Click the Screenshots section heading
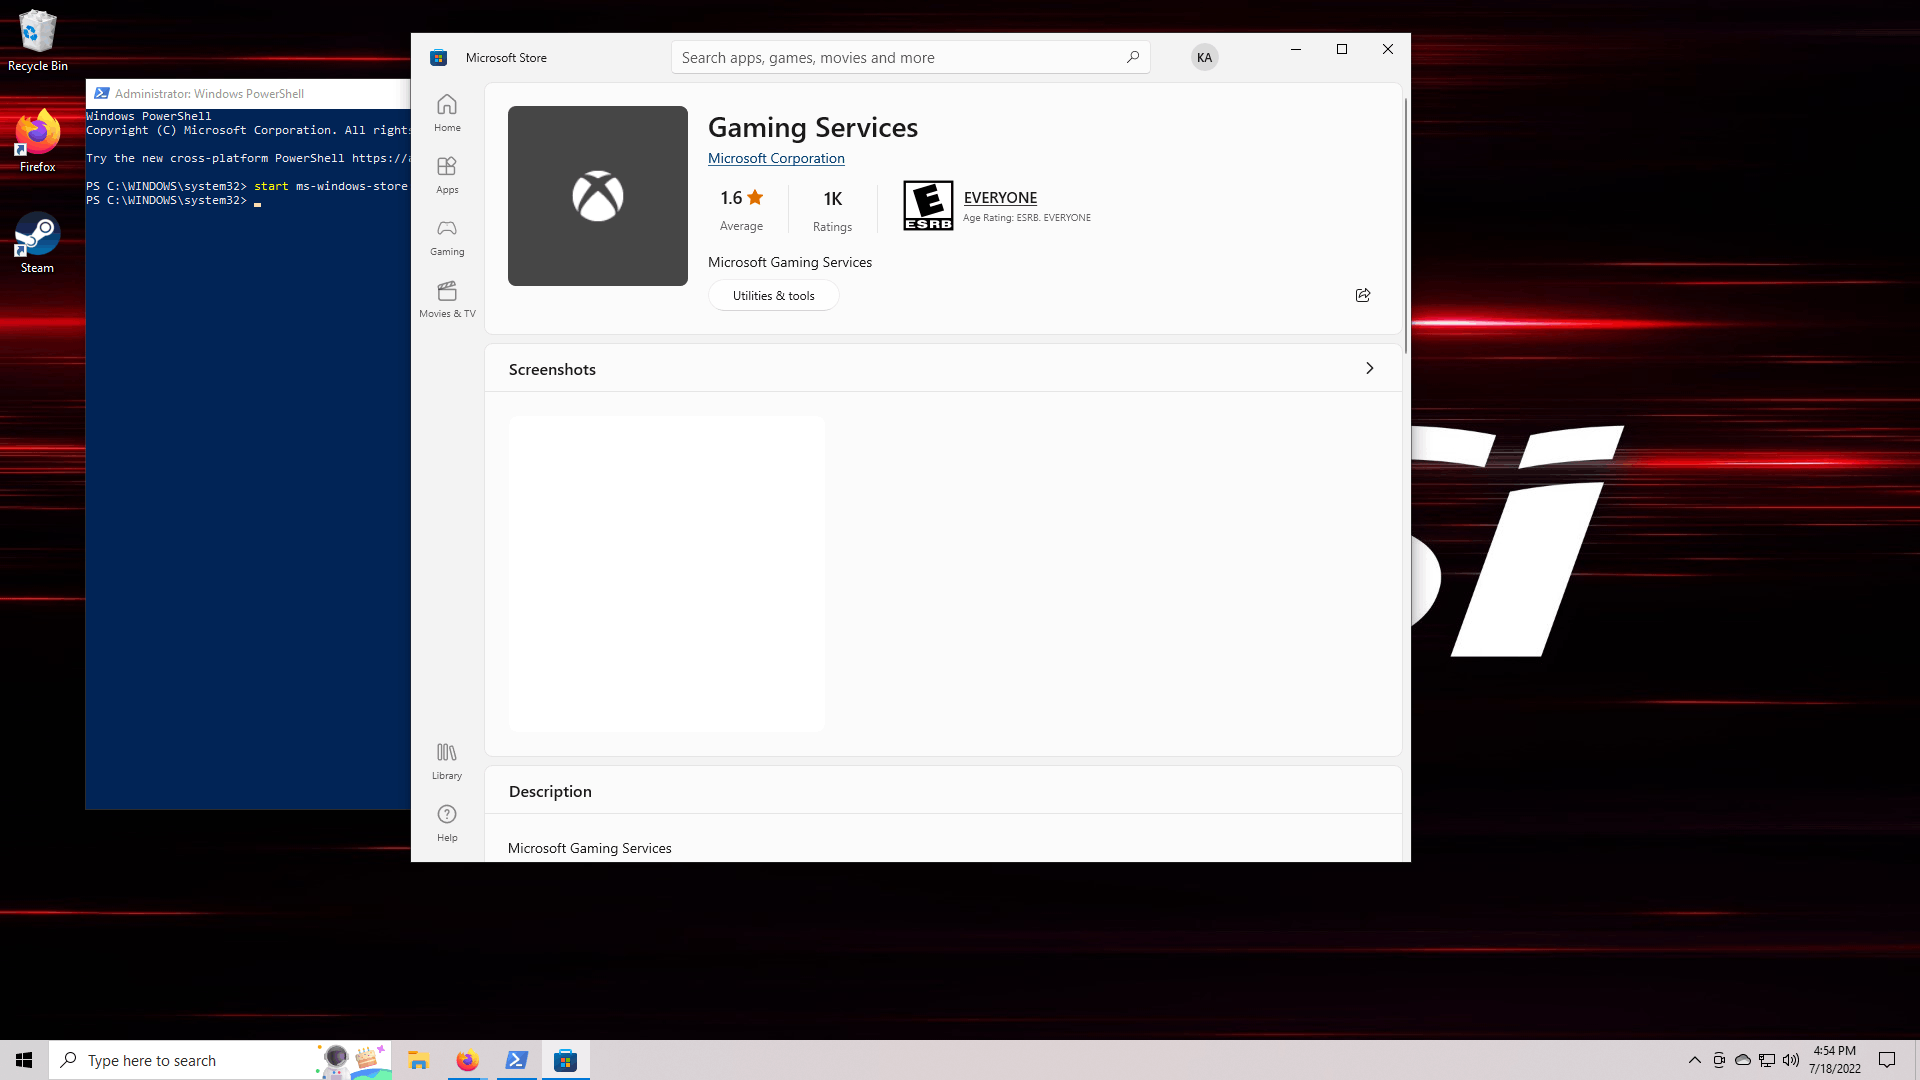This screenshot has width=1920, height=1080. (552, 369)
